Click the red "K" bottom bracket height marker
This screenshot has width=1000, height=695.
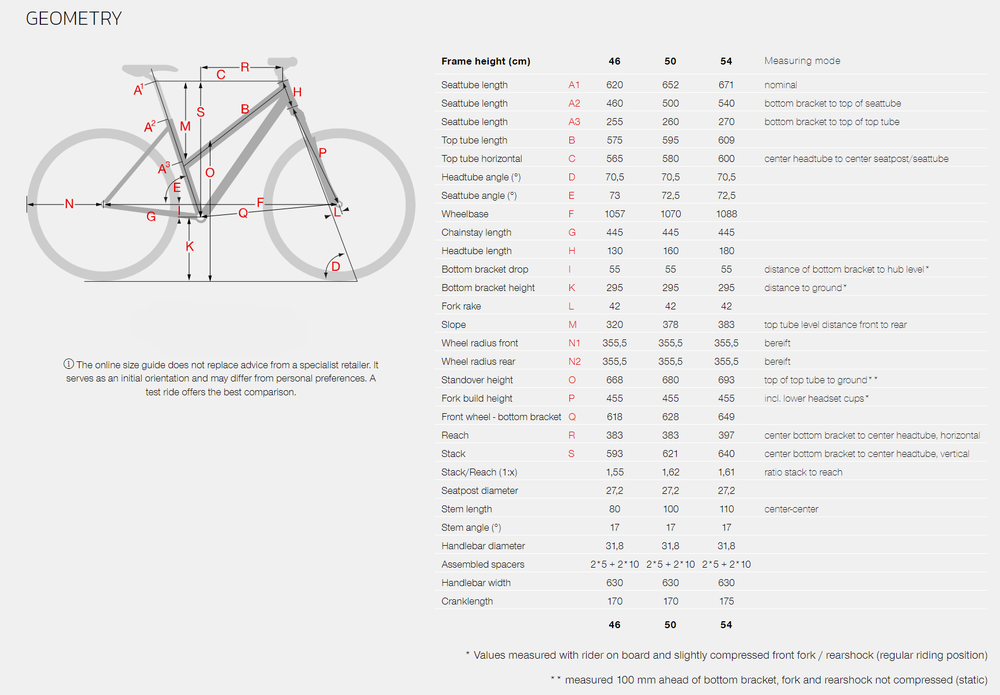(189, 246)
